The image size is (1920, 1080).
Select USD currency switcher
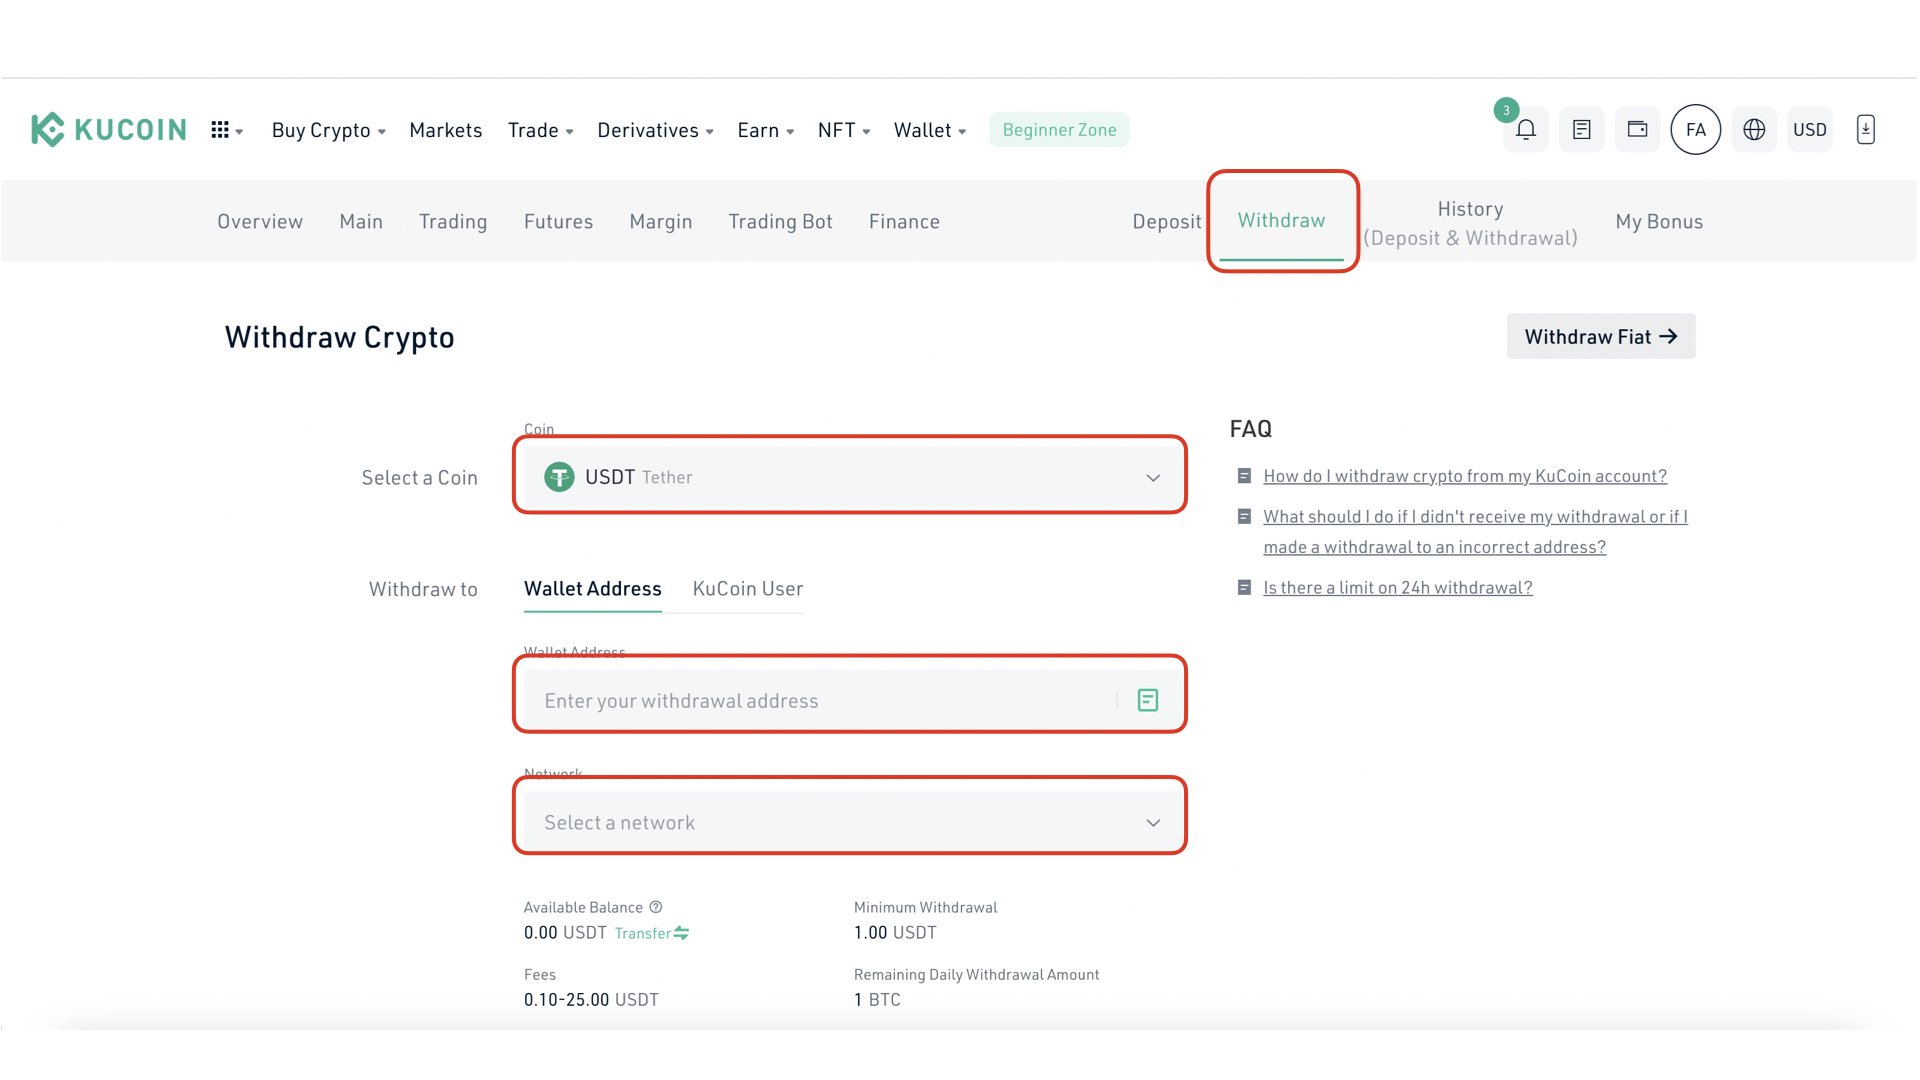click(x=1809, y=129)
